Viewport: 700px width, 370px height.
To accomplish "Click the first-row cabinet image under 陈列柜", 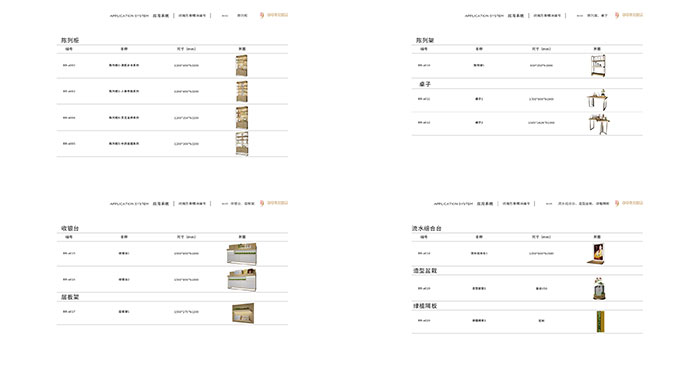I will click(242, 66).
